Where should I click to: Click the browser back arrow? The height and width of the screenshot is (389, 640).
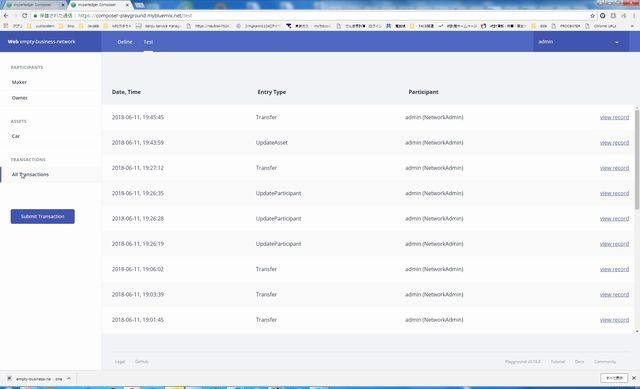pos(6,16)
